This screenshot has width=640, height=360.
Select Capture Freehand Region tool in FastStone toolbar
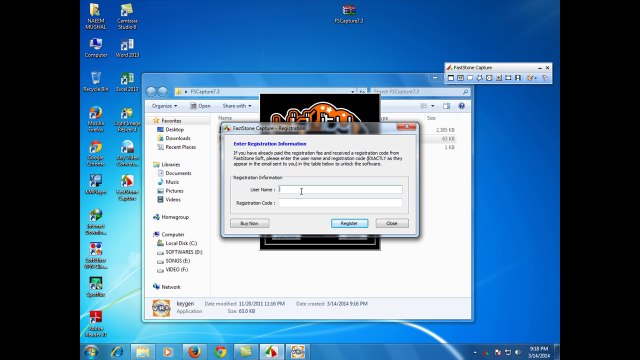[480, 78]
